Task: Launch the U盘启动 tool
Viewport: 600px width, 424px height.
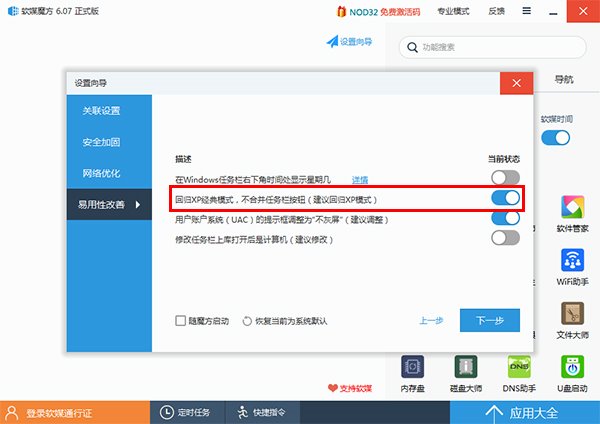Action: tap(572, 367)
